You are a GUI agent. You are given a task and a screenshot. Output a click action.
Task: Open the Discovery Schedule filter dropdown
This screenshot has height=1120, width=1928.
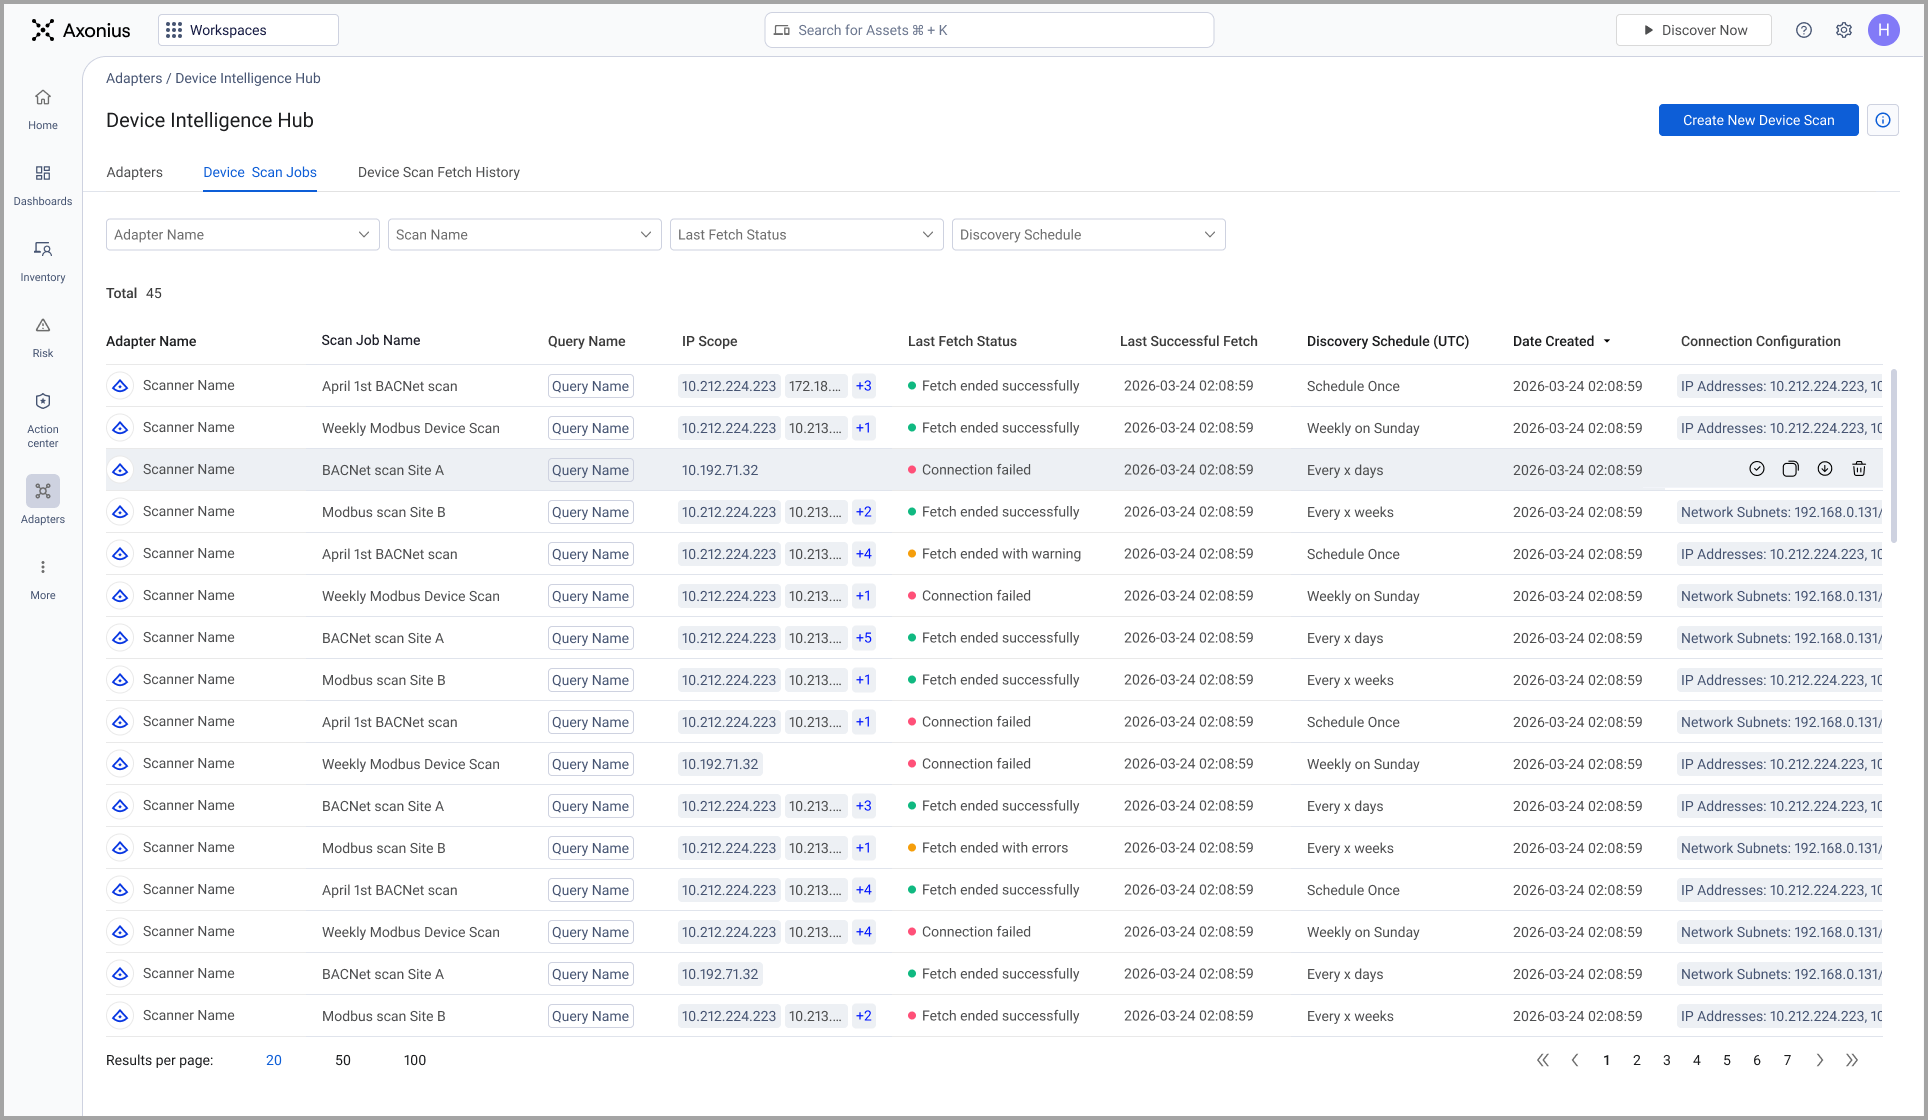click(1089, 235)
